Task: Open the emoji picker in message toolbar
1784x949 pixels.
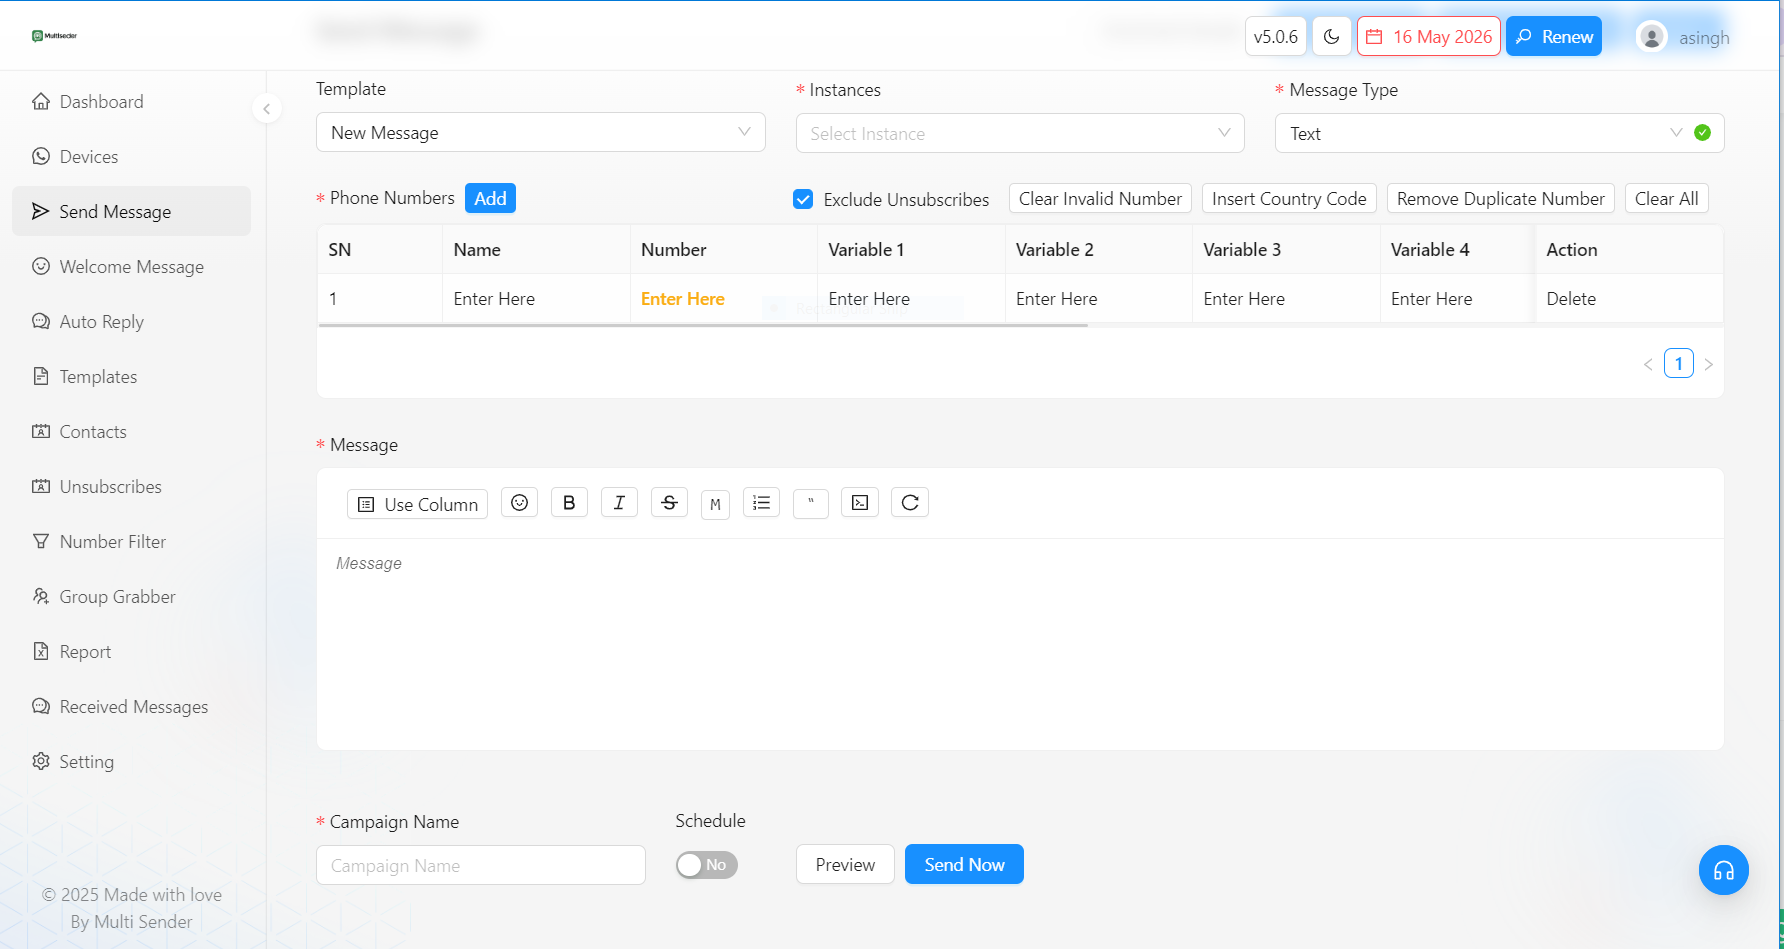Action: tap(519, 503)
